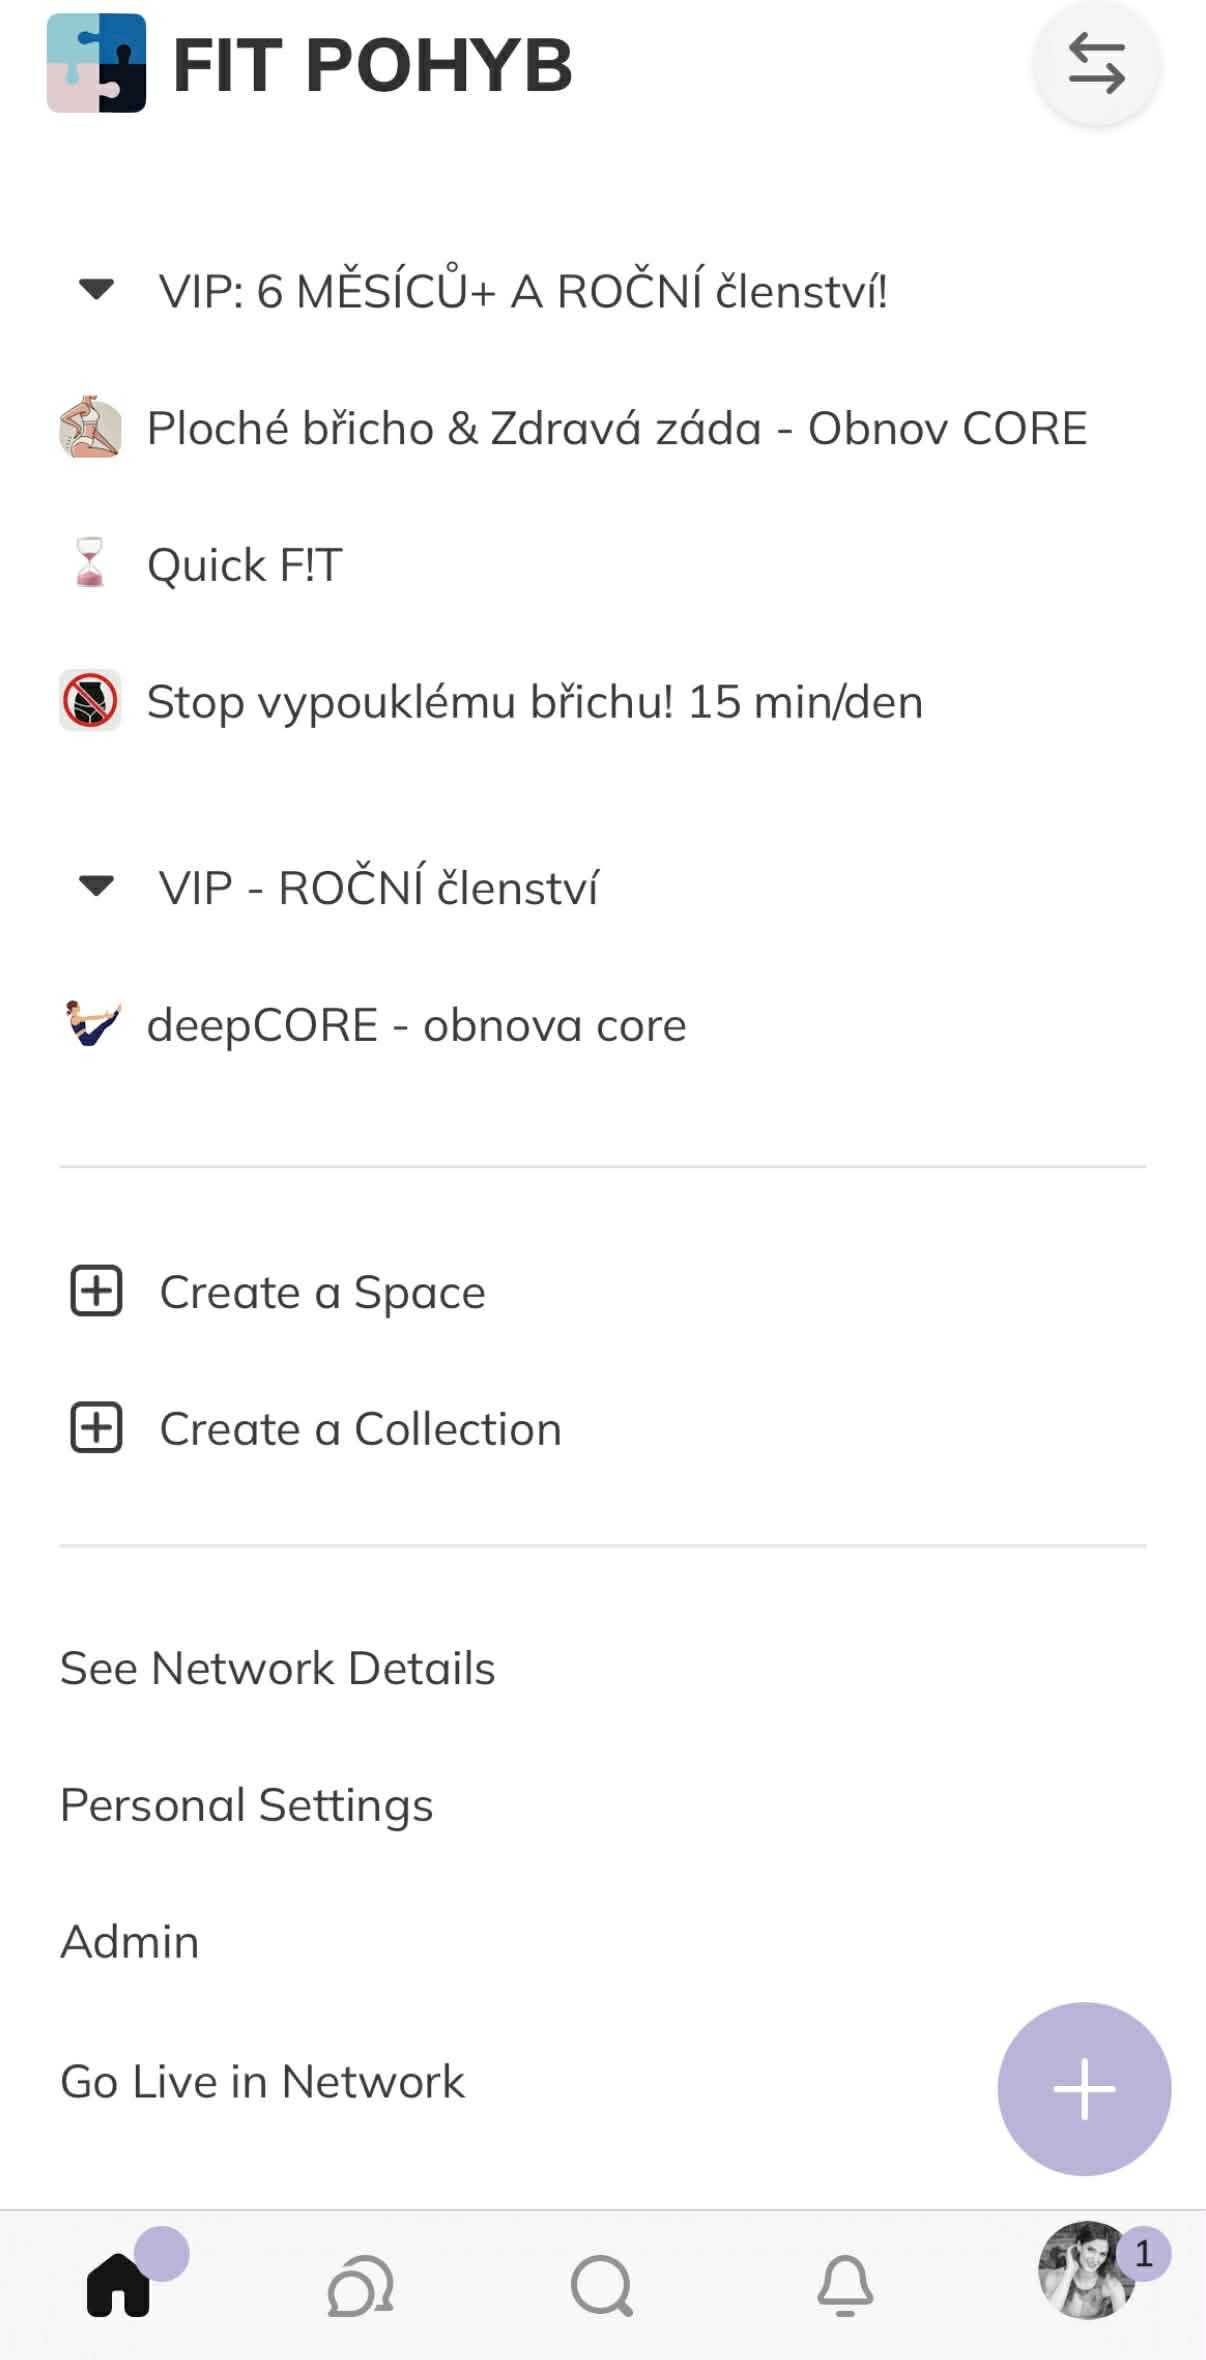Tap the network switcher arrows icon
1206x2360 pixels.
[x=1096, y=64]
